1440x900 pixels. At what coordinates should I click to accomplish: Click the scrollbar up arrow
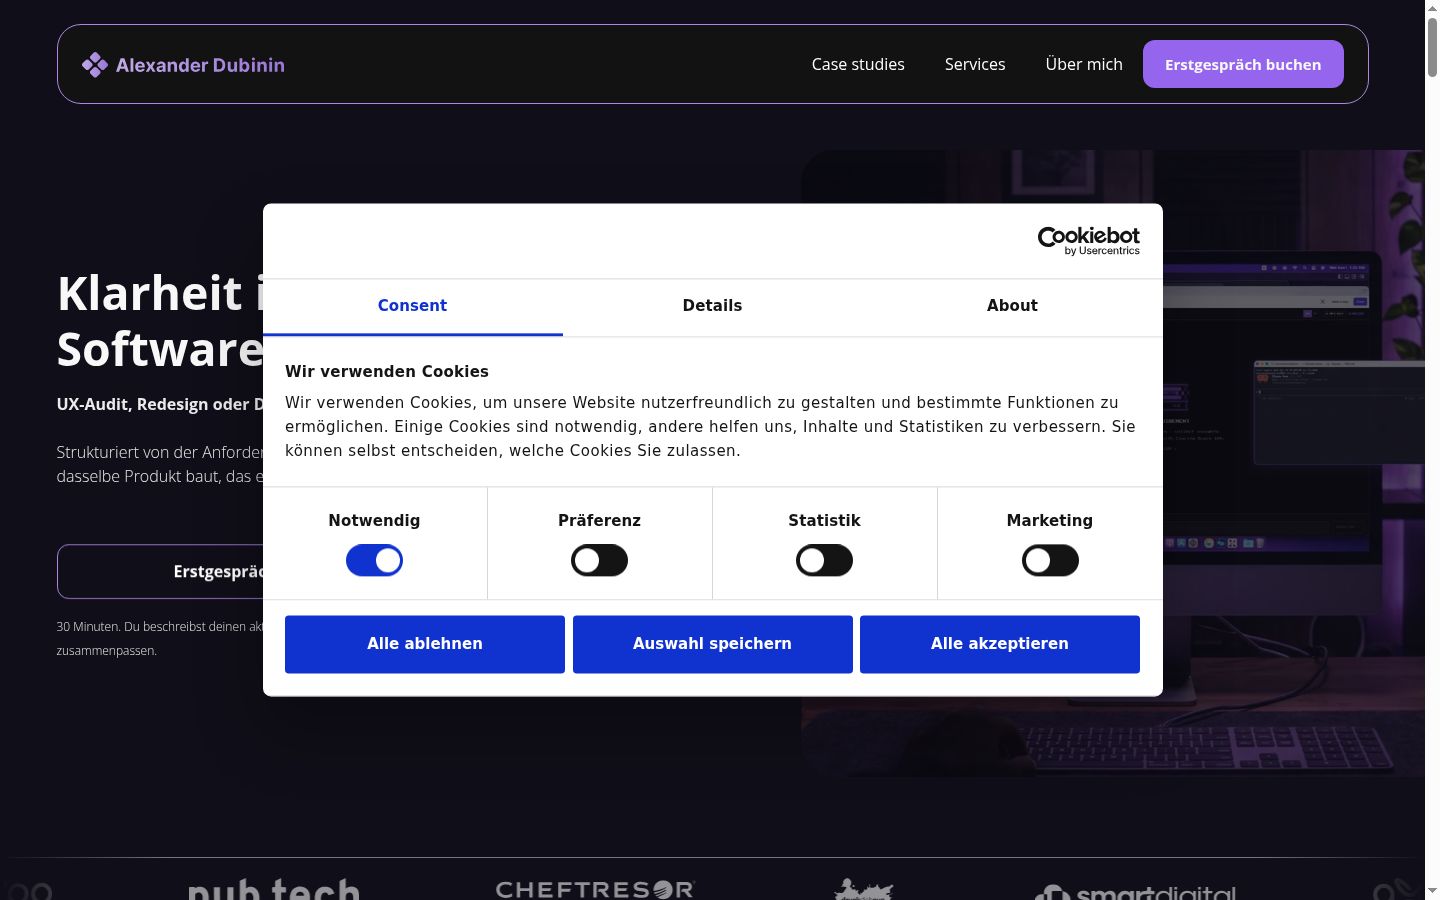click(x=1432, y=8)
